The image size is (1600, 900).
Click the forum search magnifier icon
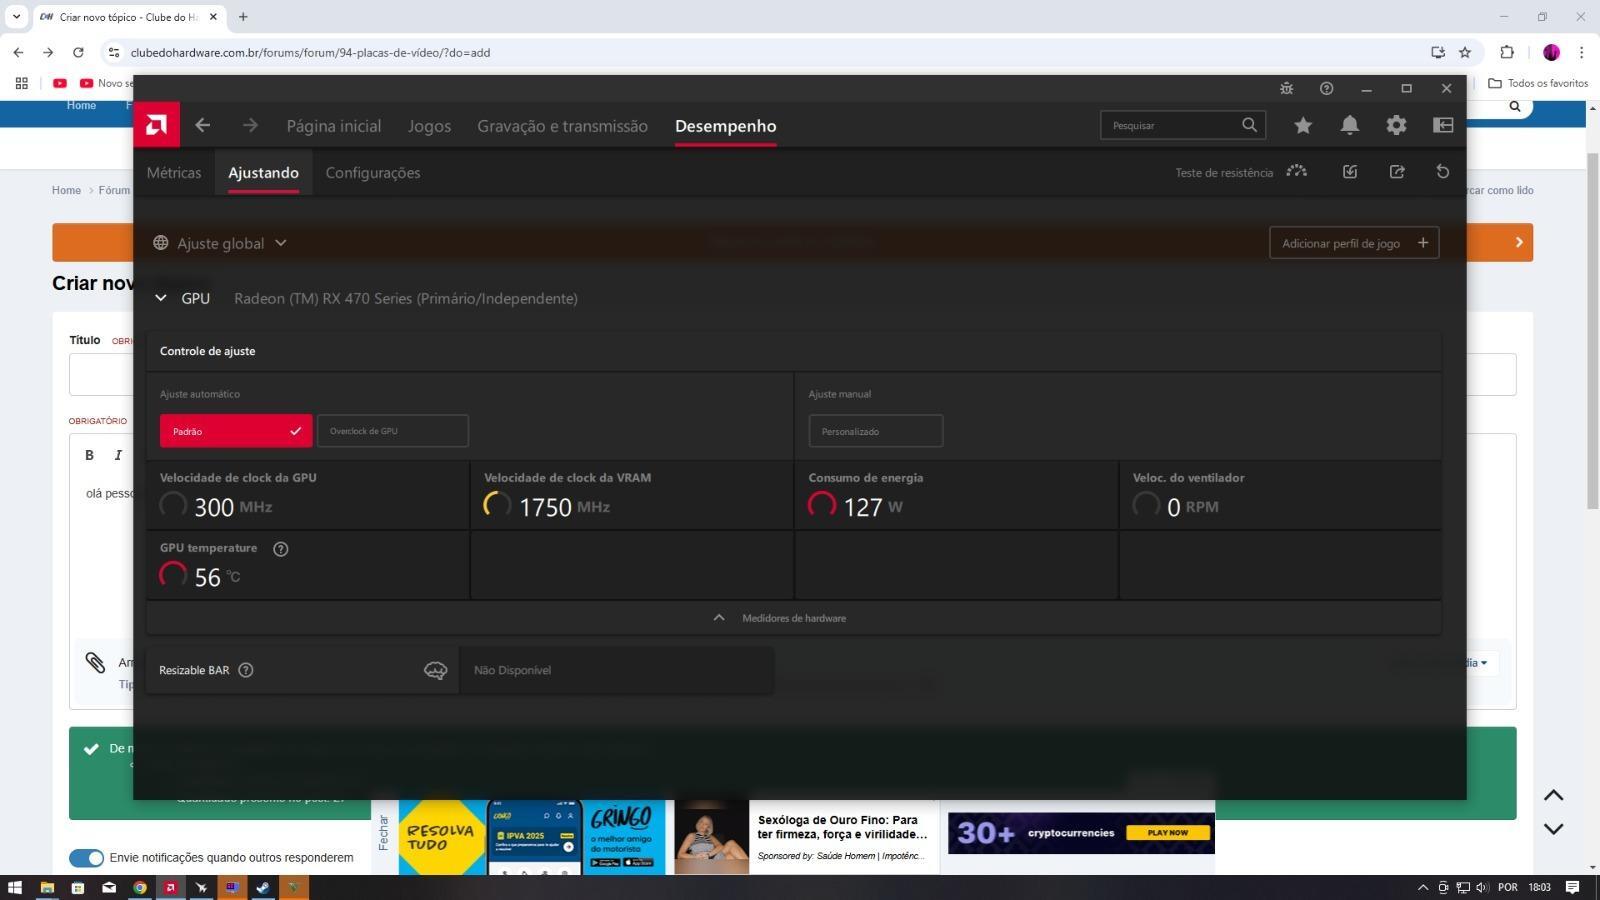(x=1515, y=106)
